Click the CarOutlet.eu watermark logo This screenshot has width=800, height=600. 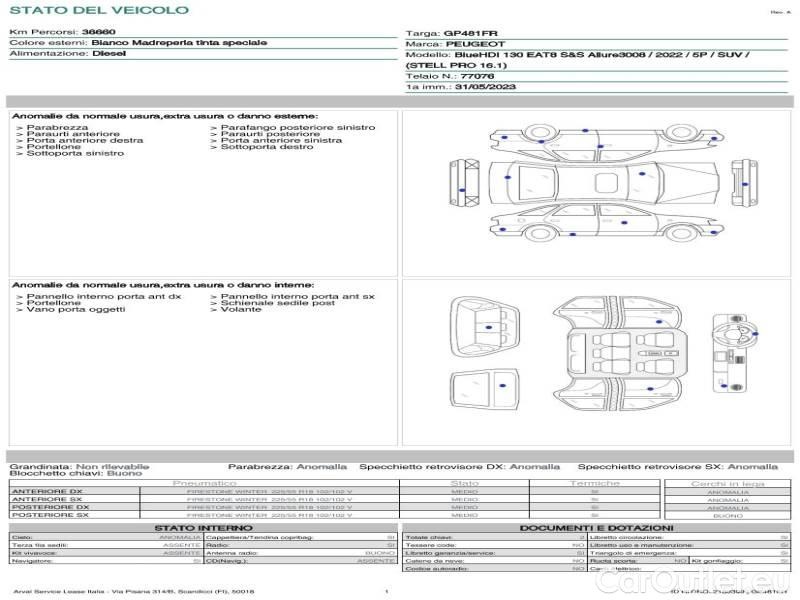[732, 583]
